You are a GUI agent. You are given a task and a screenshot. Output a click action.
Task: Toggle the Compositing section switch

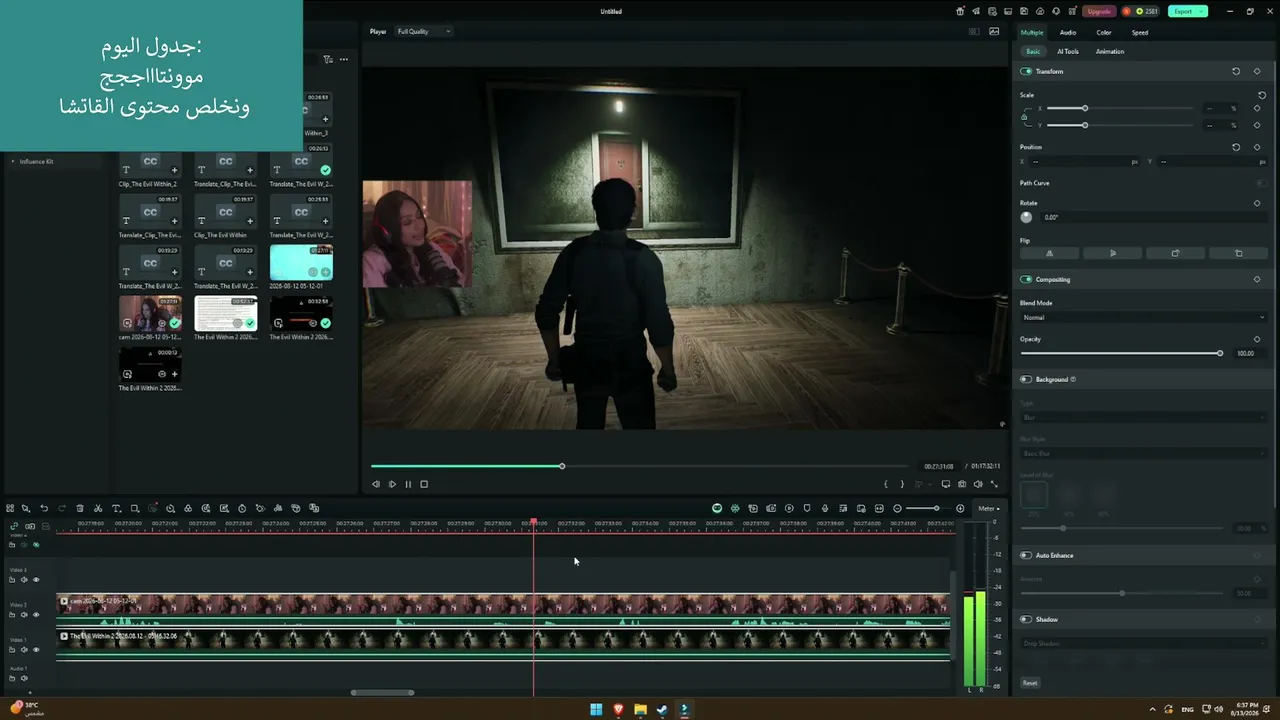point(1026,280)
